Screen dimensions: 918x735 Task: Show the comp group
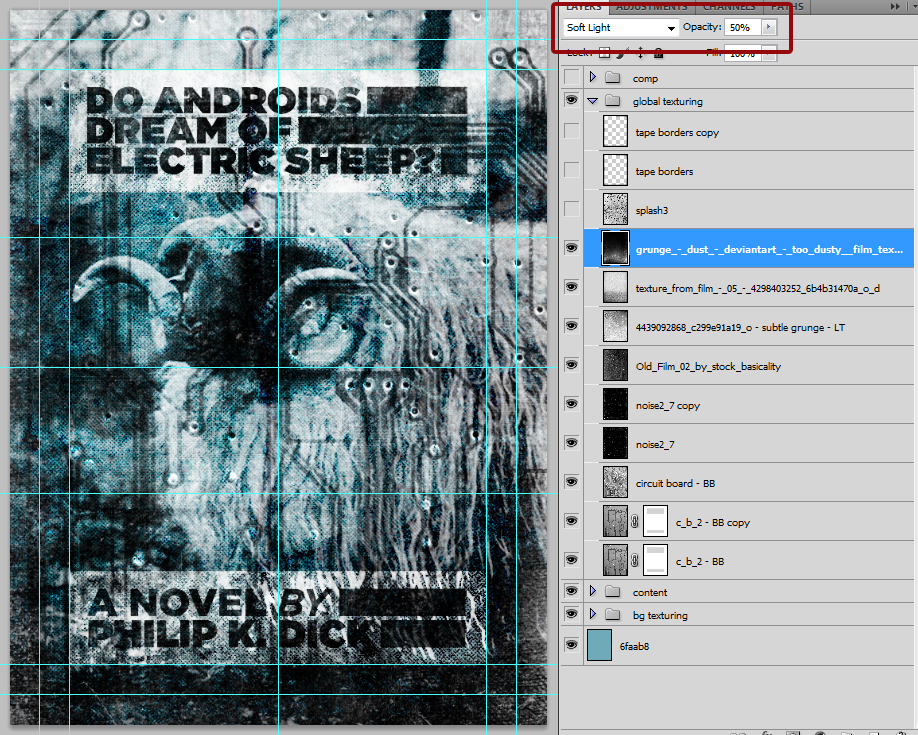pyautogui.click(x=571, y=77)
